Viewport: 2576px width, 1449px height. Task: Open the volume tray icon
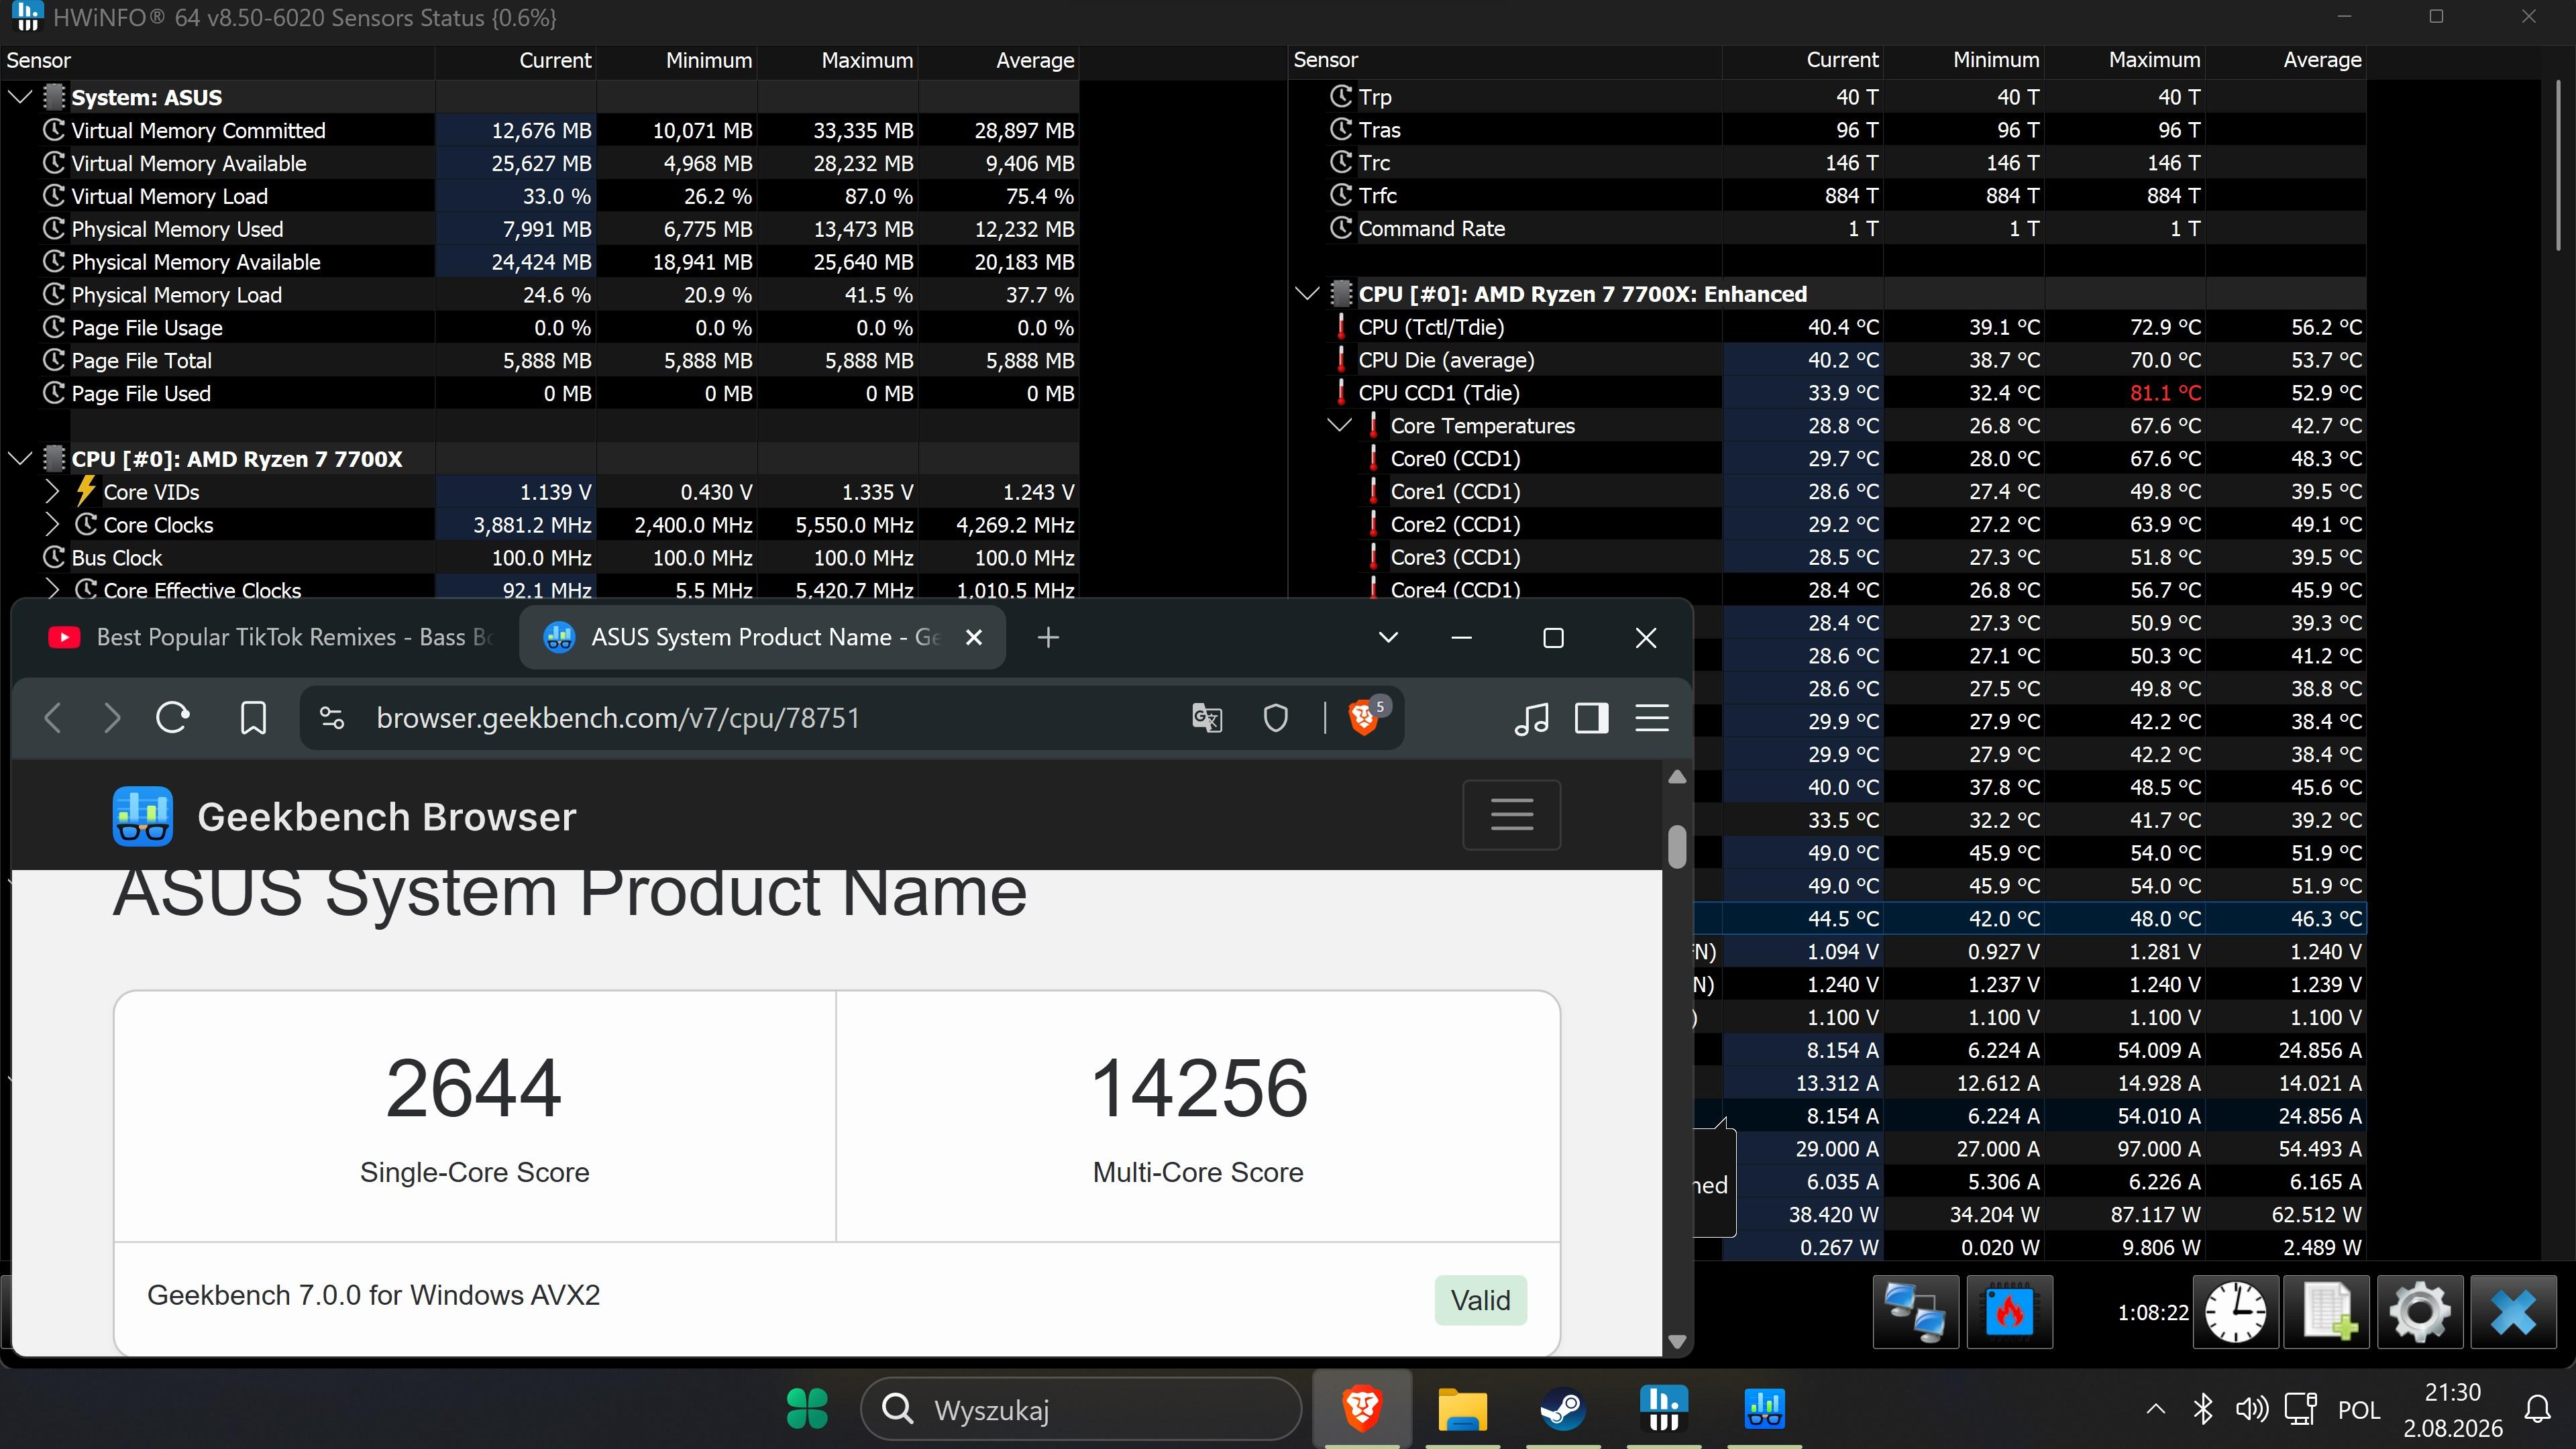pyautogui.click(x=2251, y=1410)
